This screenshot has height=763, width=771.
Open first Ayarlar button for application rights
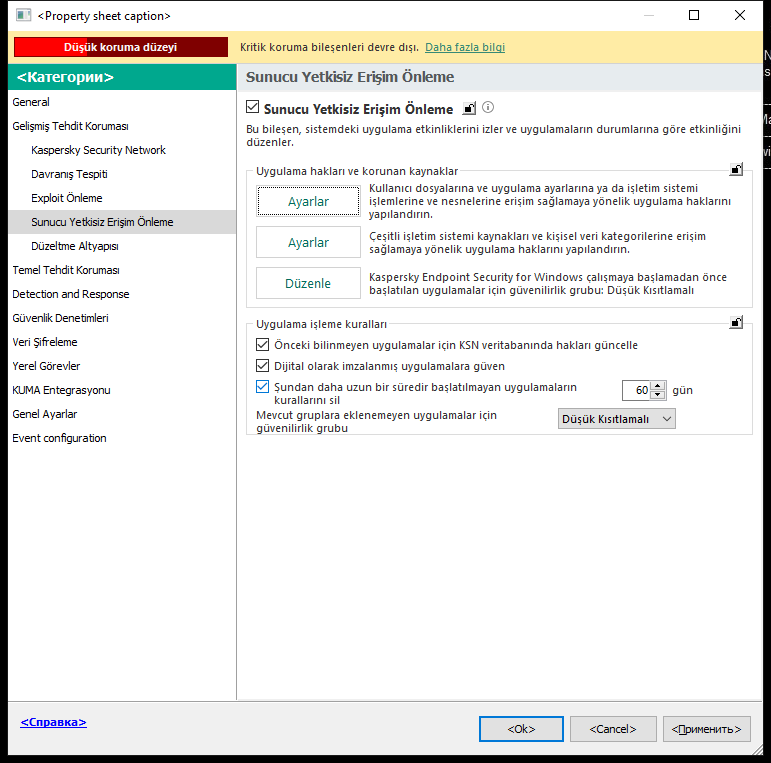coord(308,201)
